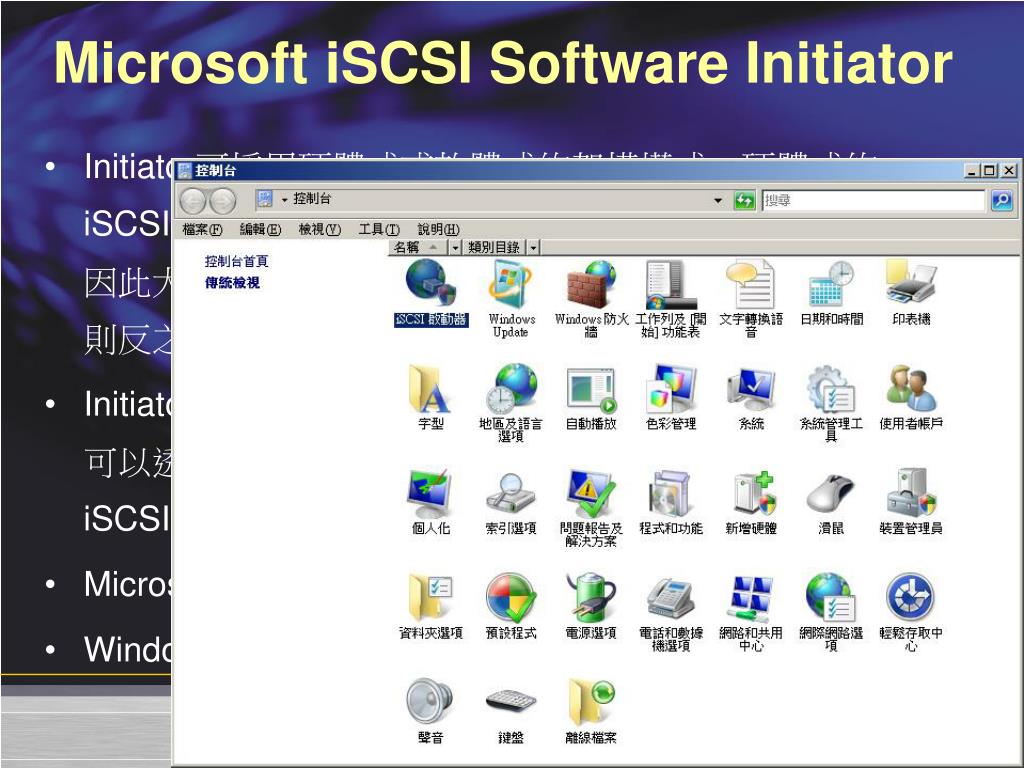
Task: Click the search magnifier button
Action: click(x=1002, y=200)
